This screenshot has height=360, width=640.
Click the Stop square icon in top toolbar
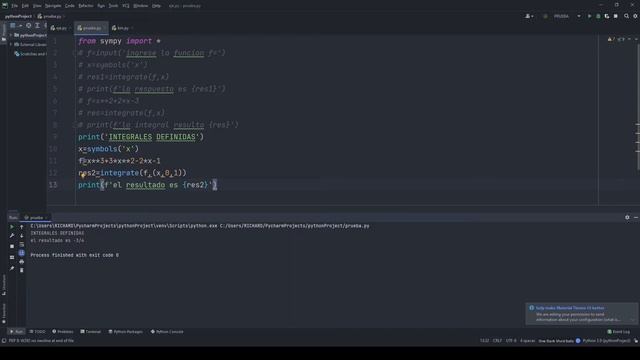point(616,16)
